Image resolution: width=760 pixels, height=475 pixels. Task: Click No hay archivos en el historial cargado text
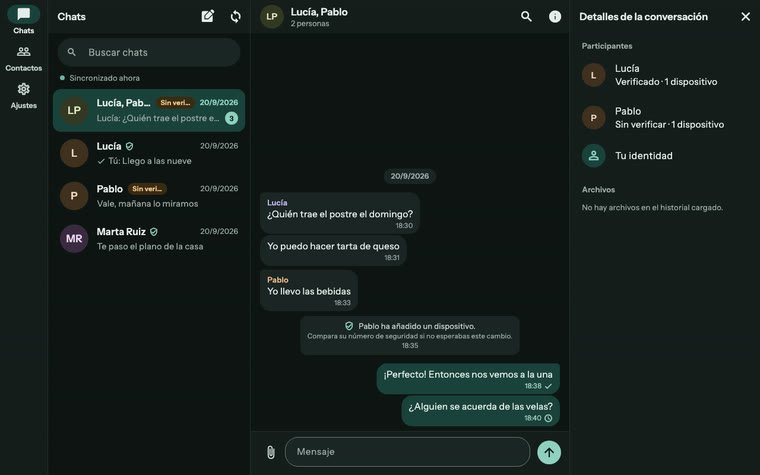pos(652,207)
